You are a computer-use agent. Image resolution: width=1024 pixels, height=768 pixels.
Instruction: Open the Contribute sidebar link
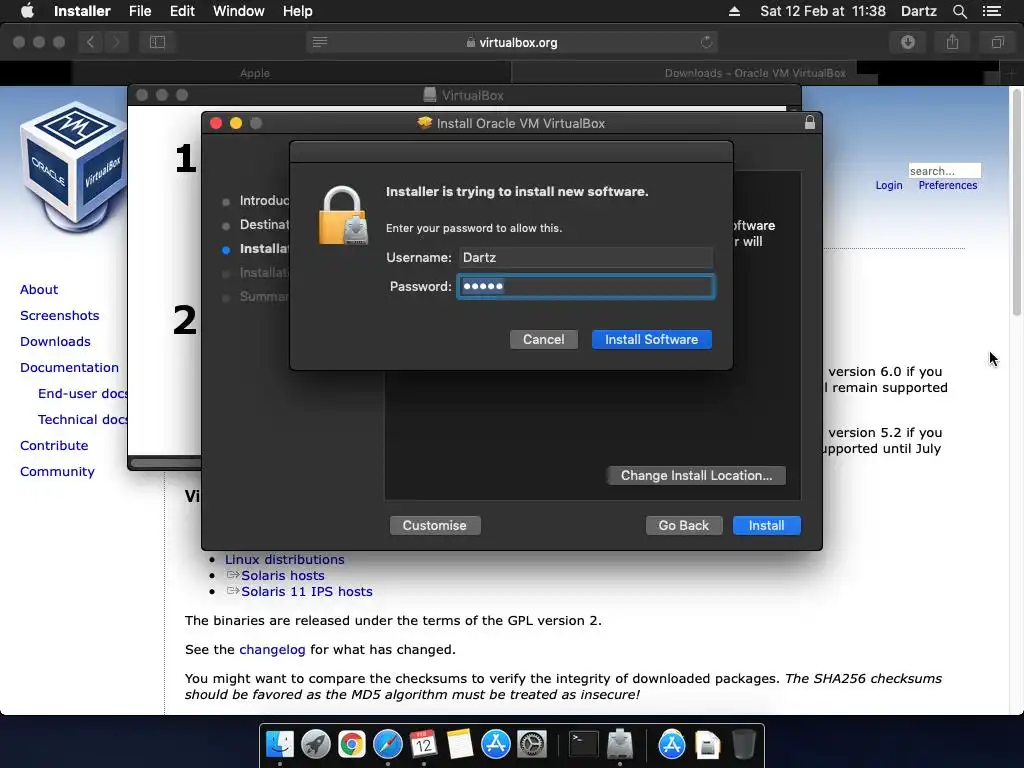click(x=54, y=446)
